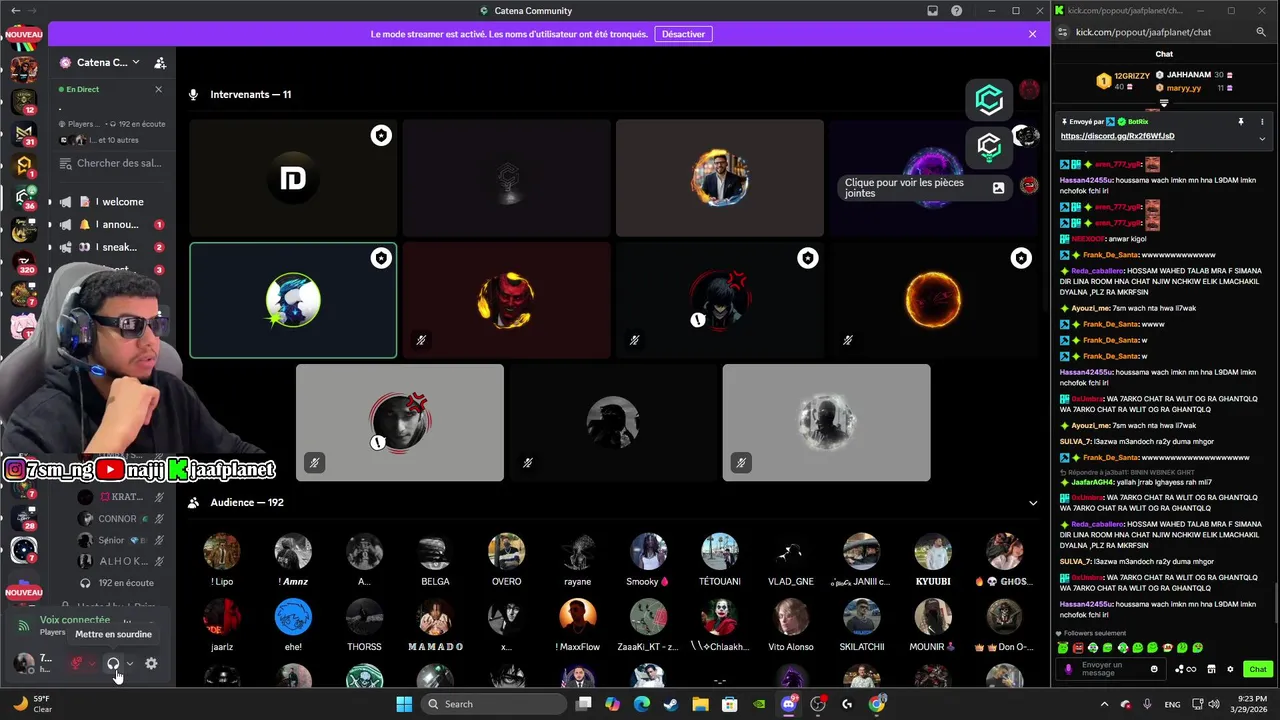Open the image attachment icon in the tooltip

[x=998, y=188]
